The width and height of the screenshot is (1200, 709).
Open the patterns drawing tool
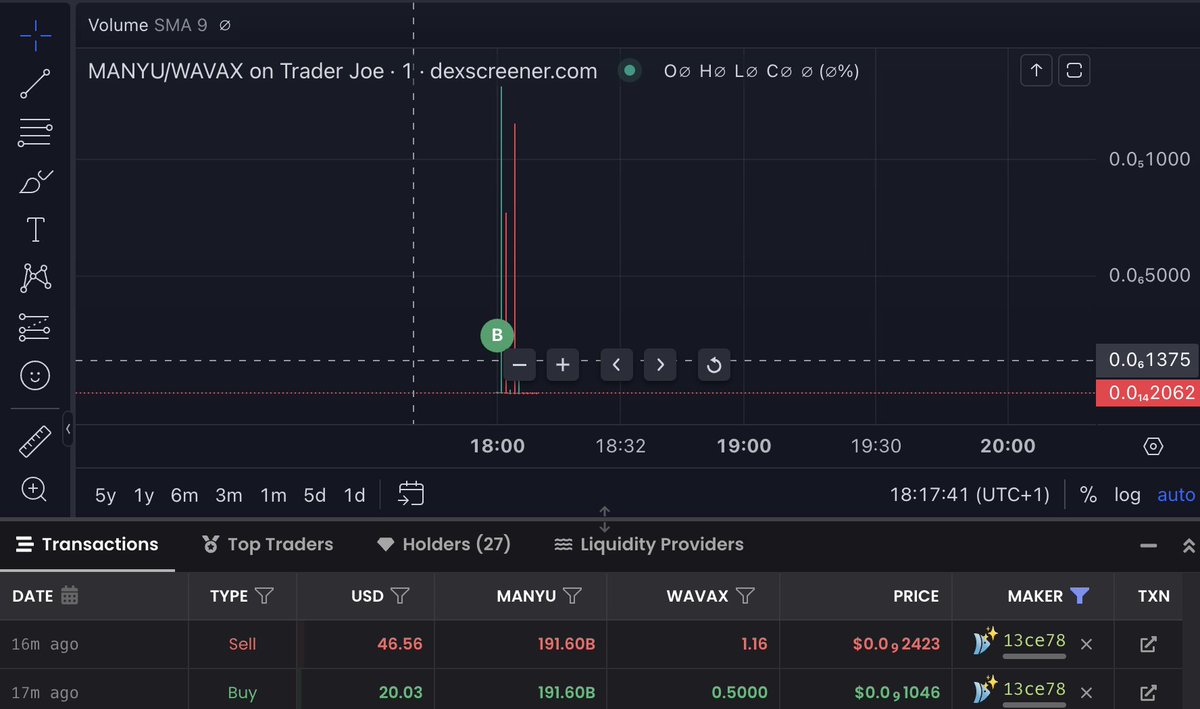35,278
